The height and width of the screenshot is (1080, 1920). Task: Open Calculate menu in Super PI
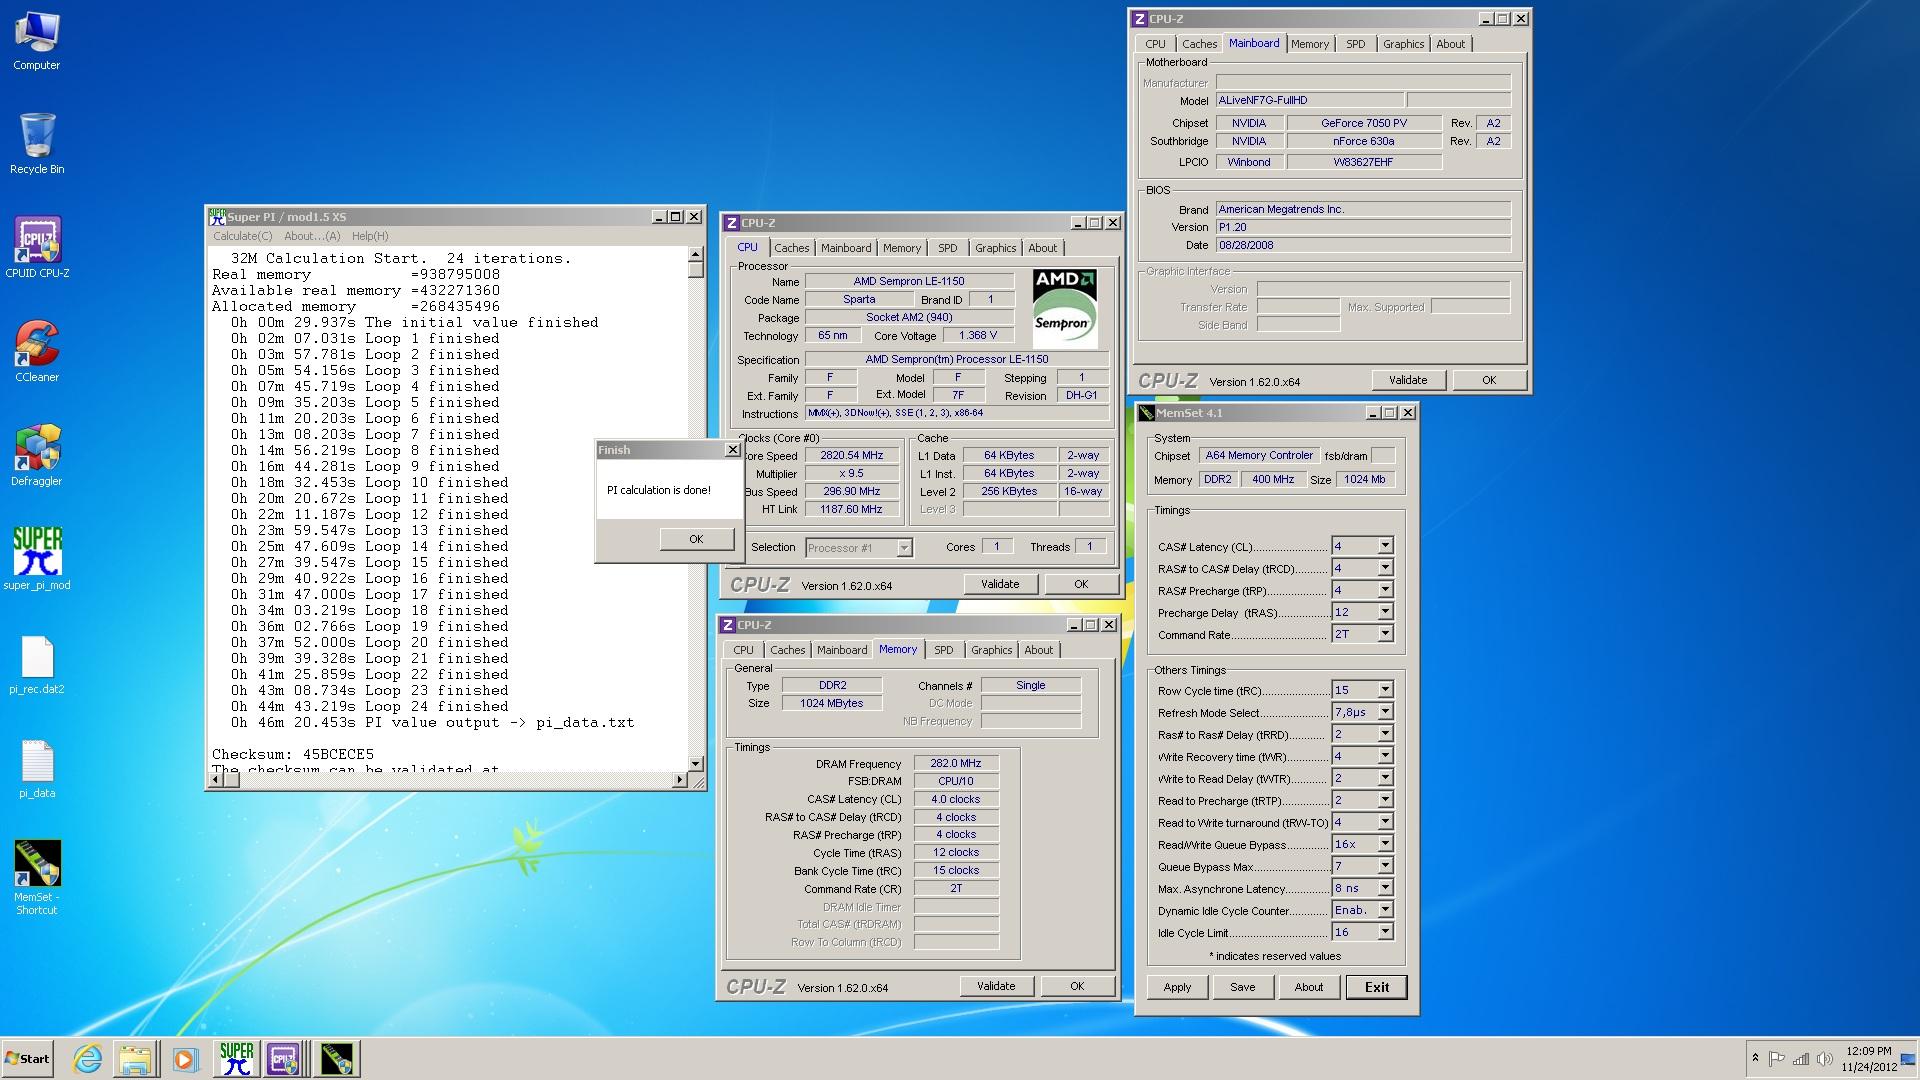pos(242,236)
